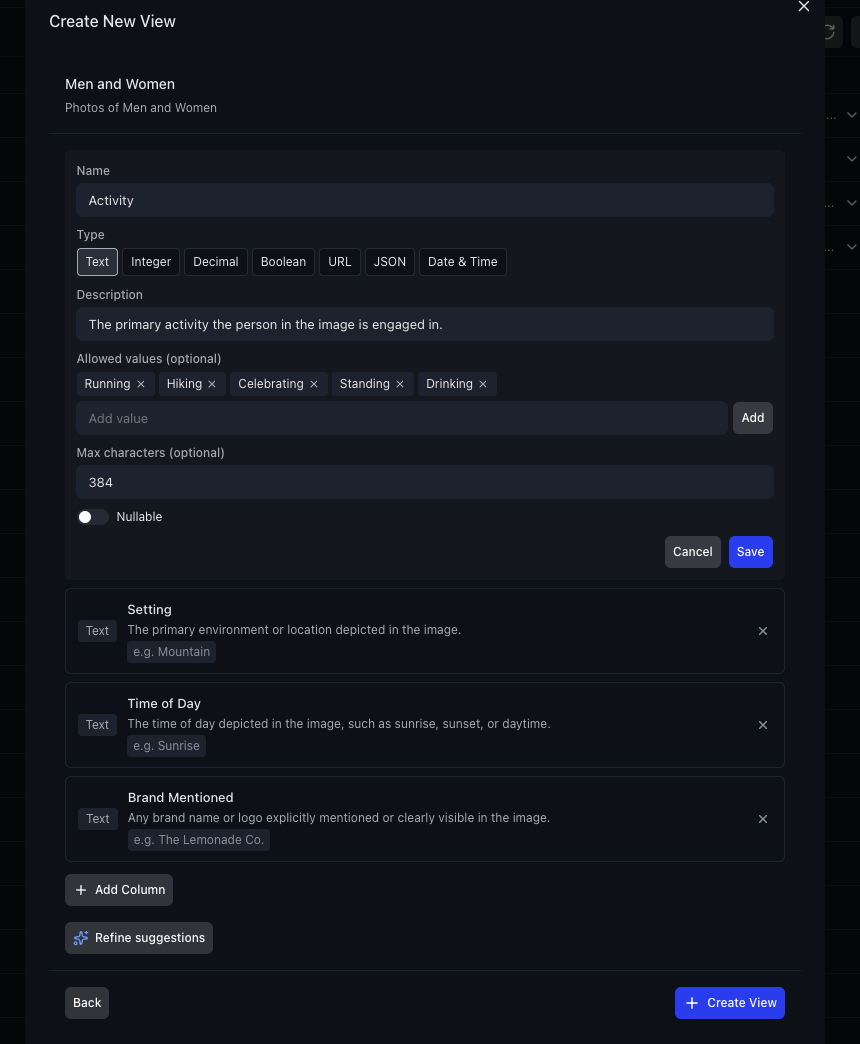The height and width of the screenshot is (1044, 860).
Task: Select the Integer type option
Action: [151, 262]
